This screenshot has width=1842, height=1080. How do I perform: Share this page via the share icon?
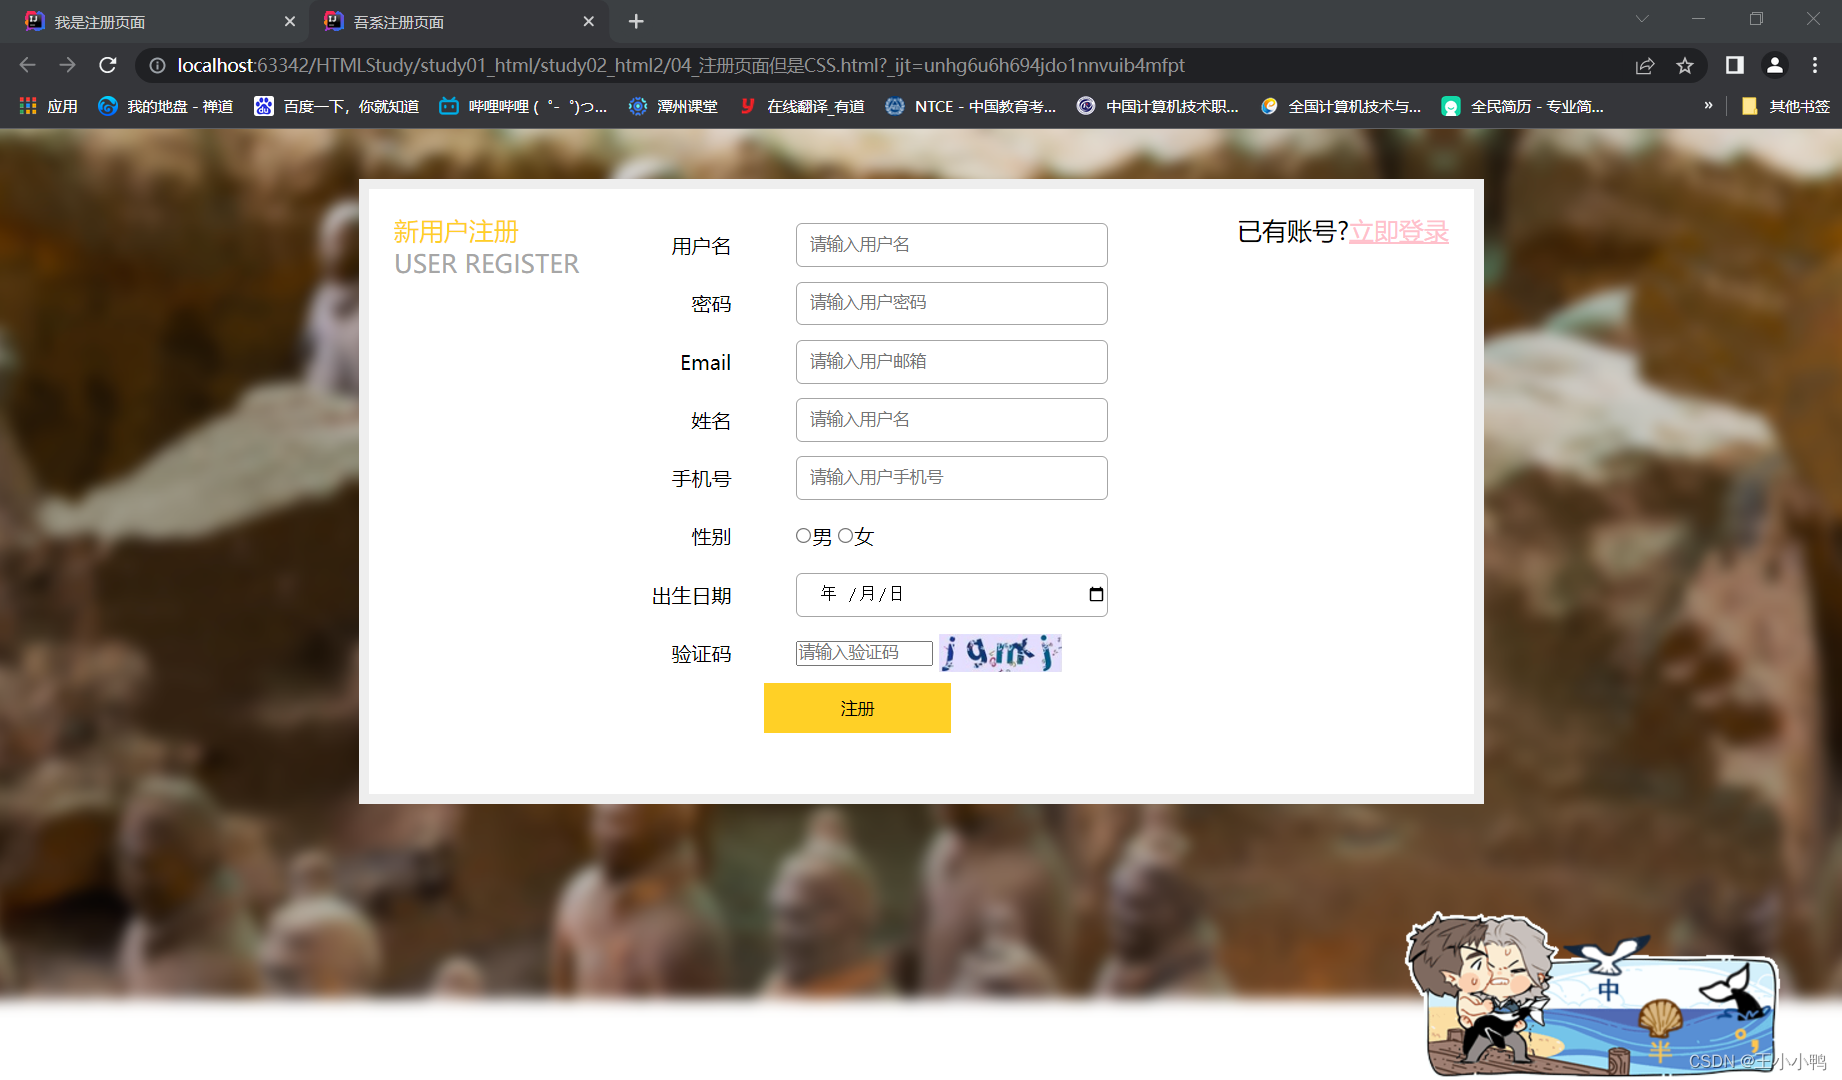pyautogui.click(x=1645, y=65)
